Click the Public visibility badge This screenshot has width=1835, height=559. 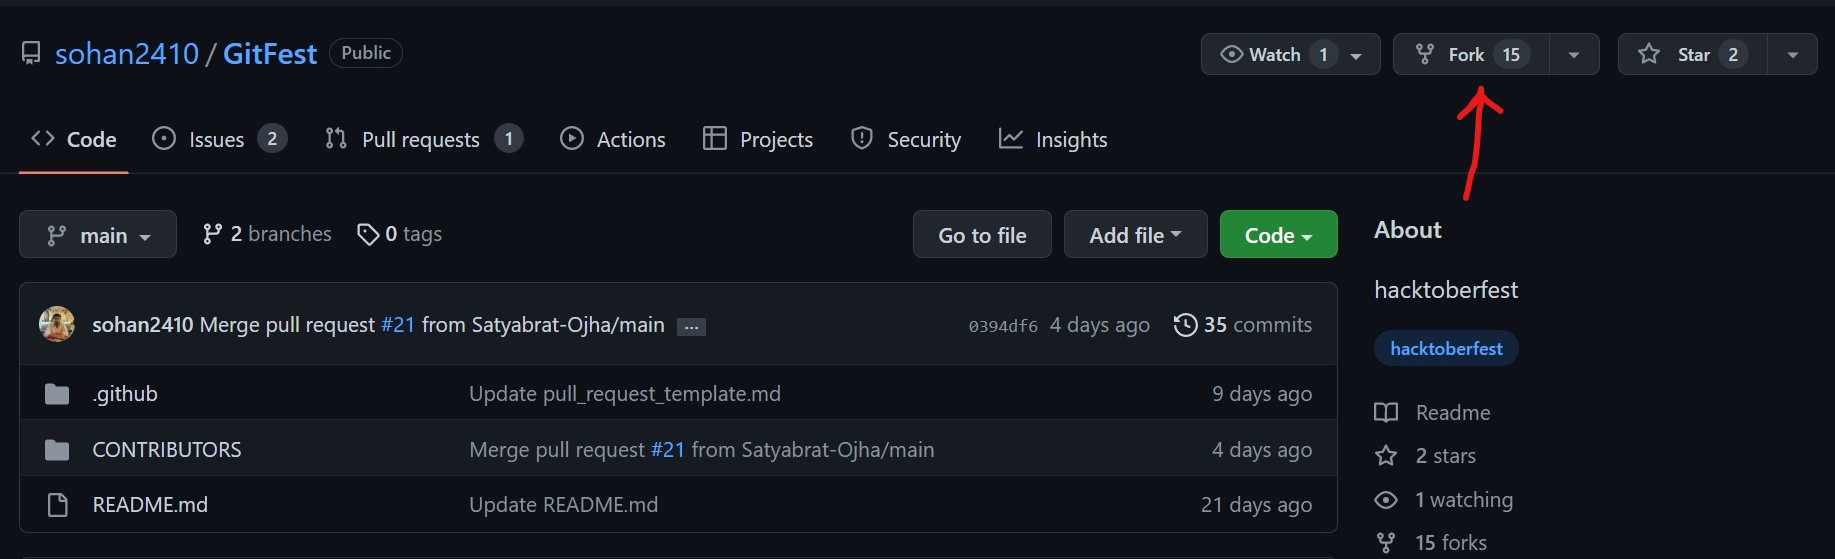click(x=366, y=53)
